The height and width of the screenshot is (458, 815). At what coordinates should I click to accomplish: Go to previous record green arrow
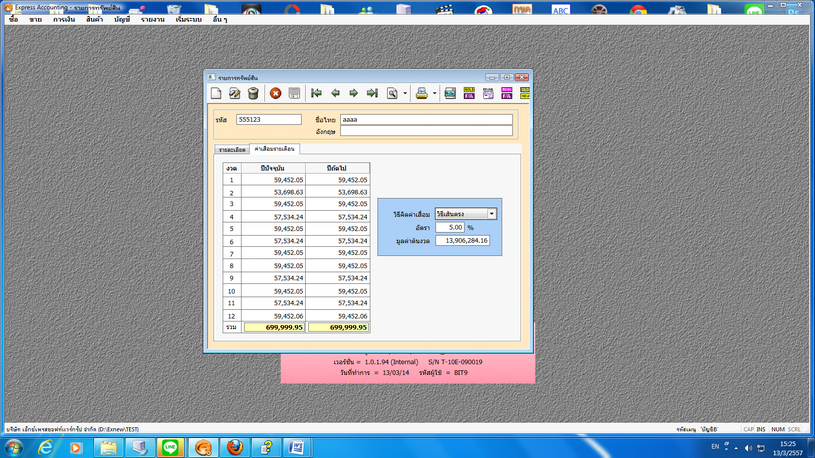pos(335,93)
